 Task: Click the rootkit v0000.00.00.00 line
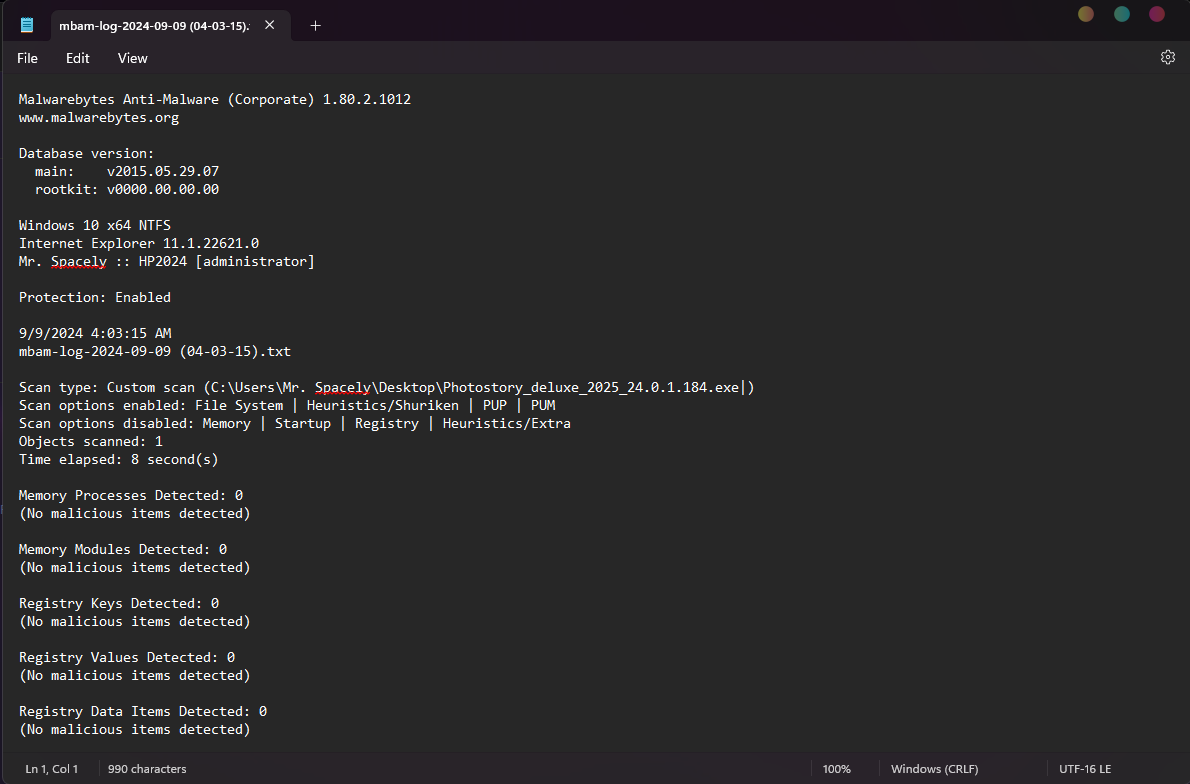127,190
